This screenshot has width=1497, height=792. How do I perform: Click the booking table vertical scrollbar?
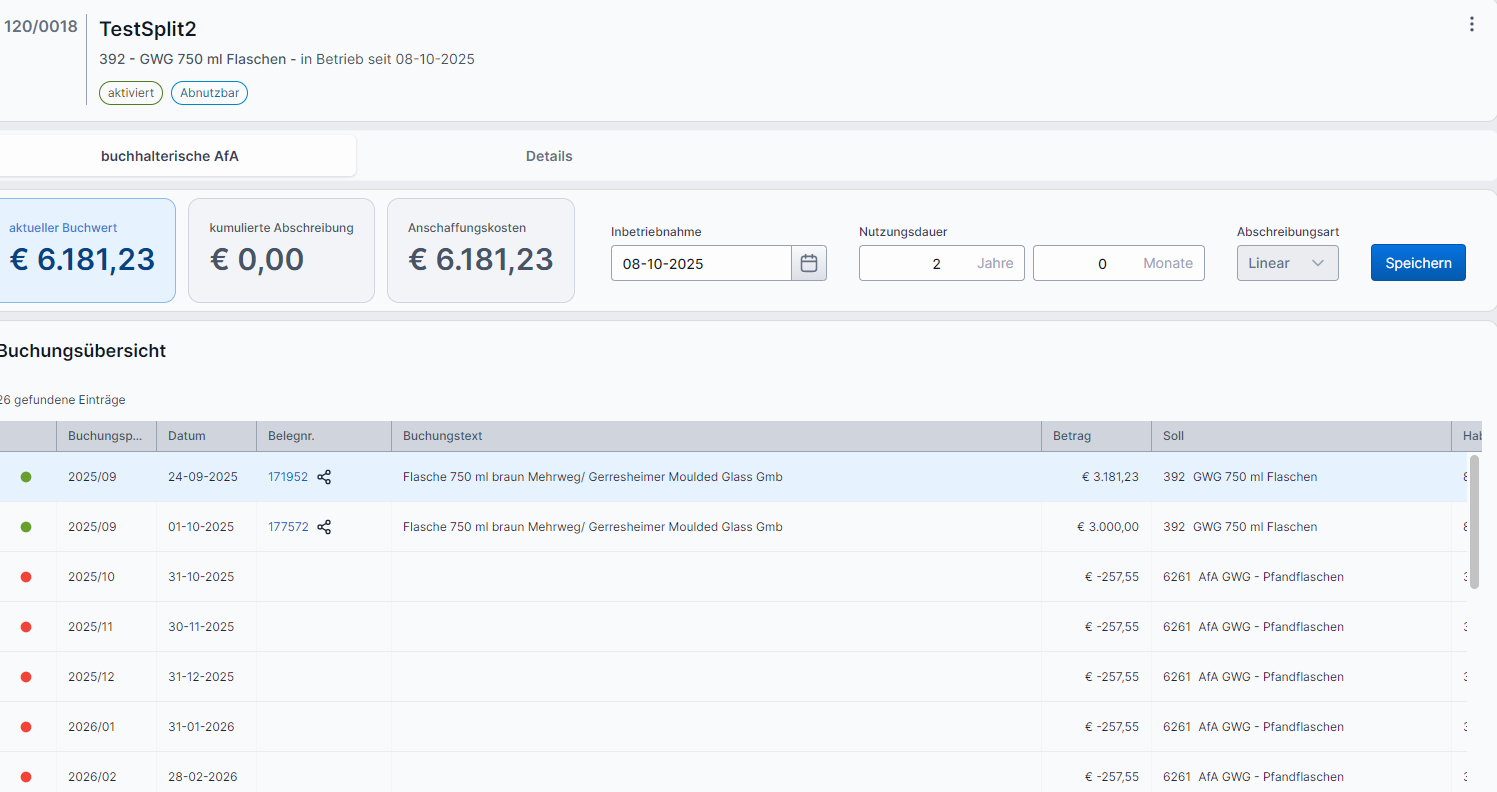coord(1474,520)
